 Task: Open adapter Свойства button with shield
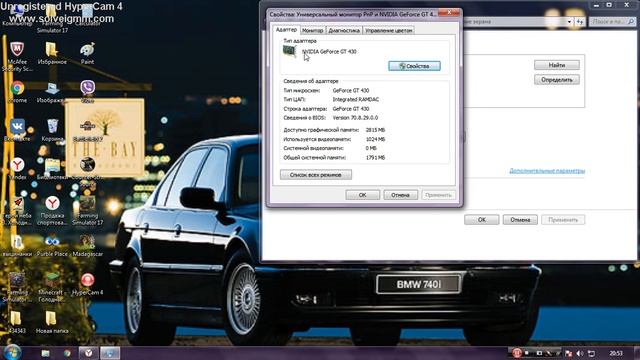pyautogui.click(x=414, y=66)
